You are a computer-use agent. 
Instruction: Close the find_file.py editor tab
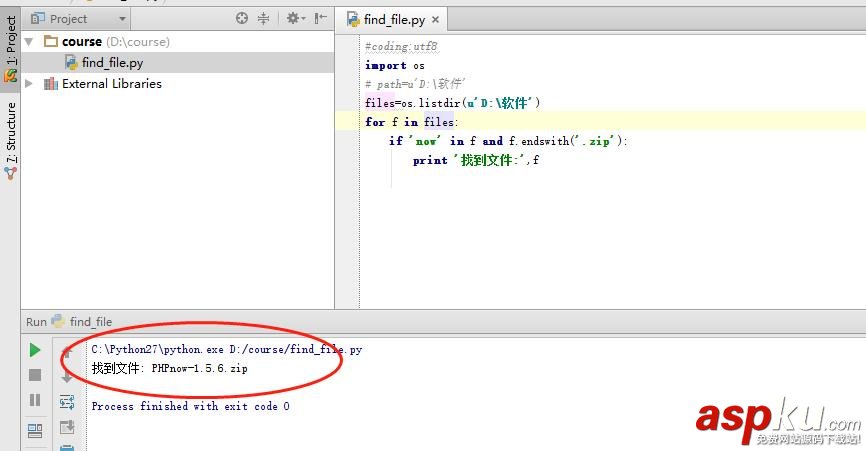436,20
